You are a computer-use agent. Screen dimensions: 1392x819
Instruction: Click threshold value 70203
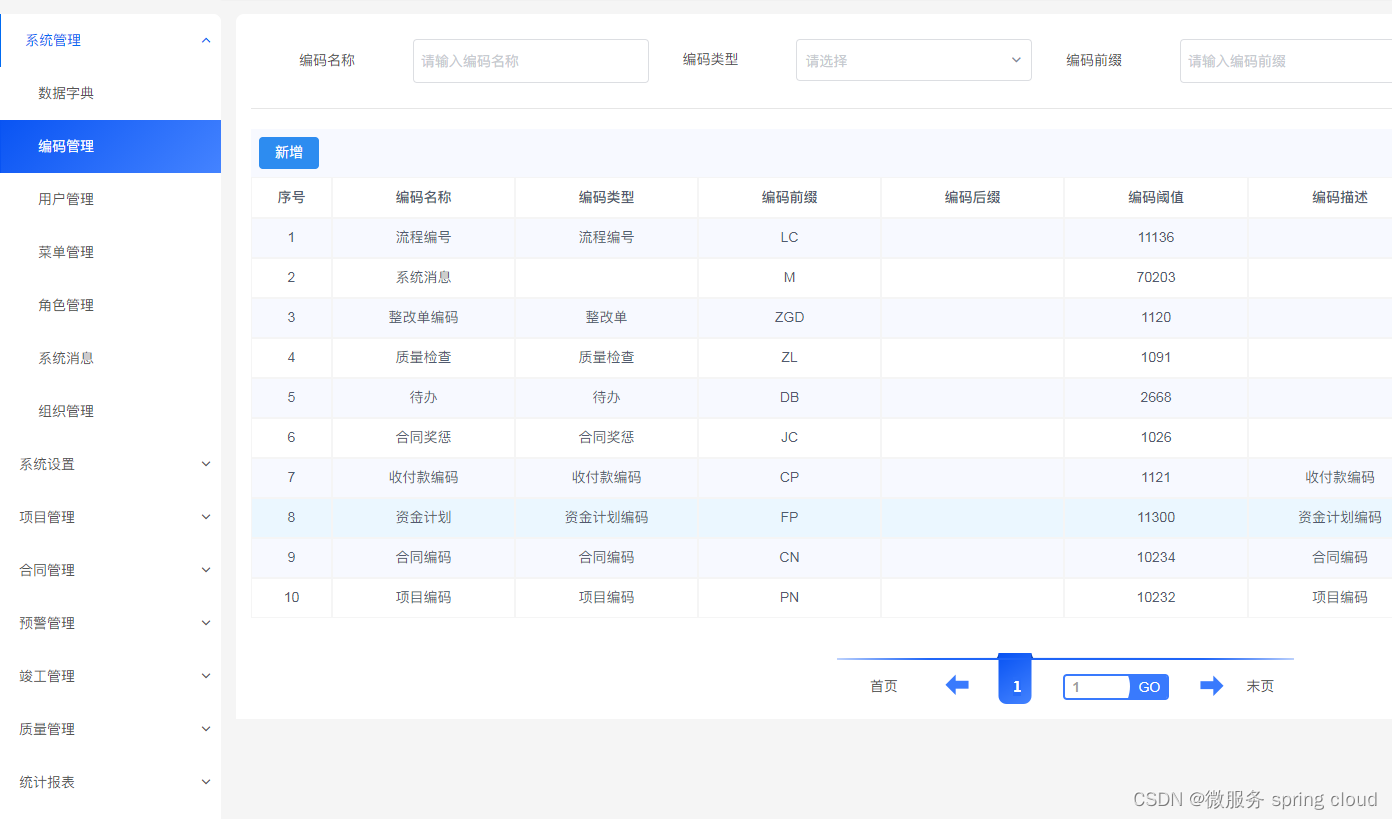point(1156,278)
